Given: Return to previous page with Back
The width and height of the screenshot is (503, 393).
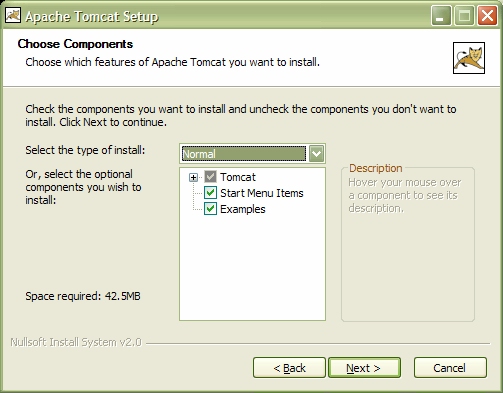Looking at the screenshot, I should tap(289, 368).
